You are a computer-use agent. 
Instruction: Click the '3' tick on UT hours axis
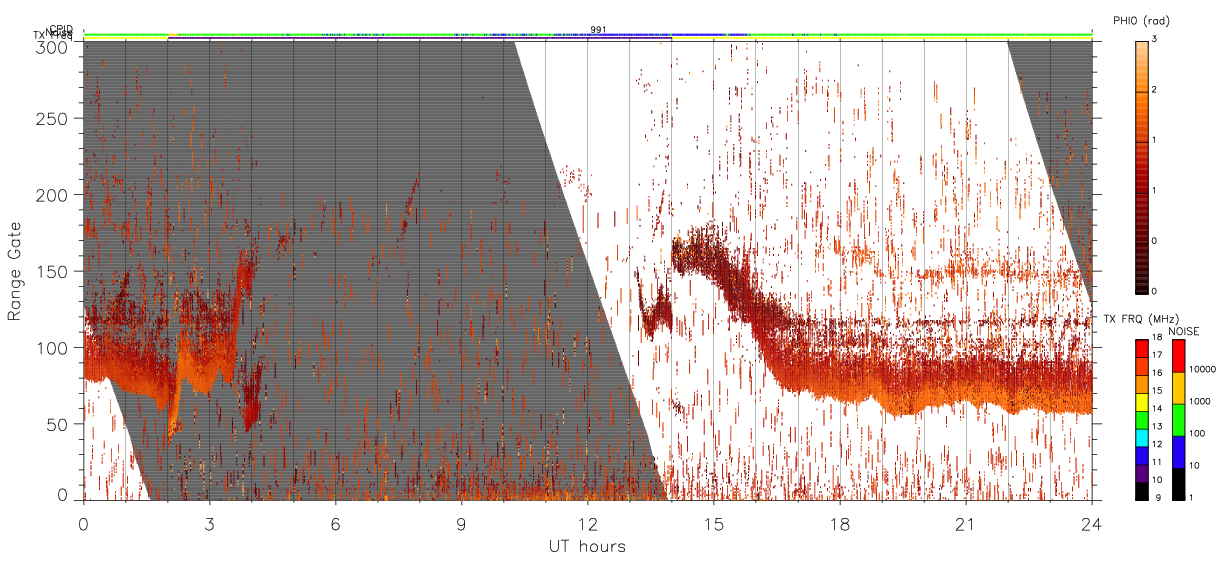pos(209,524)
